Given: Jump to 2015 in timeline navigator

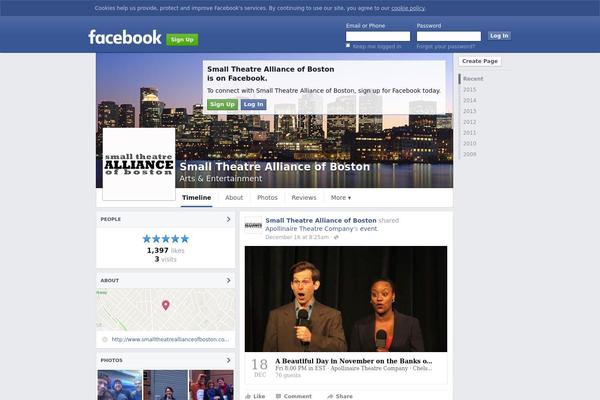Looking at the screenshot, I should click(470, 90).
